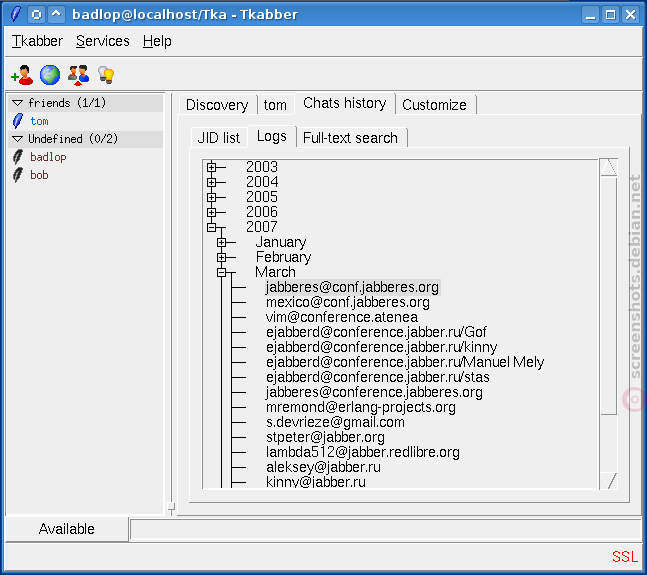
Task: Select contact badlop in roster
Action: click(x=48, y=157)
